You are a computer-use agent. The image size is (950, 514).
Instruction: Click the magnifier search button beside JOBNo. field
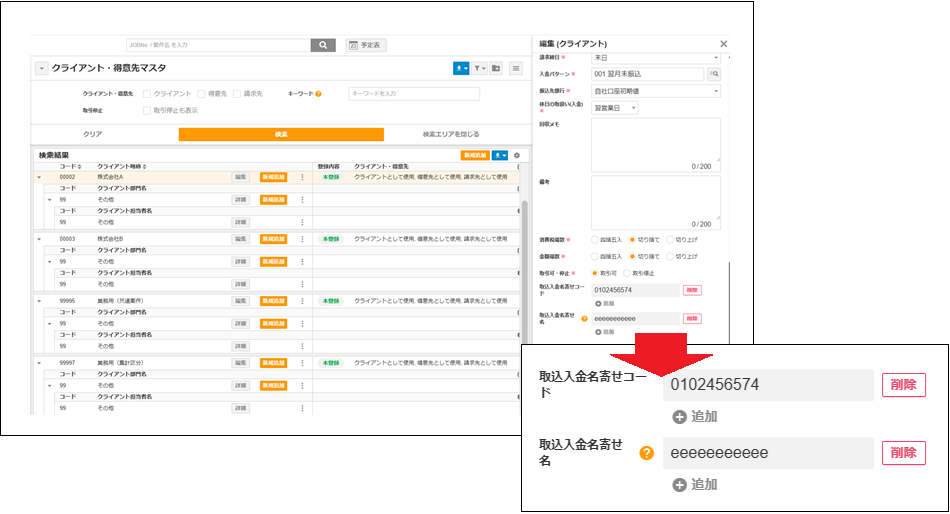(x=323, y=45)
